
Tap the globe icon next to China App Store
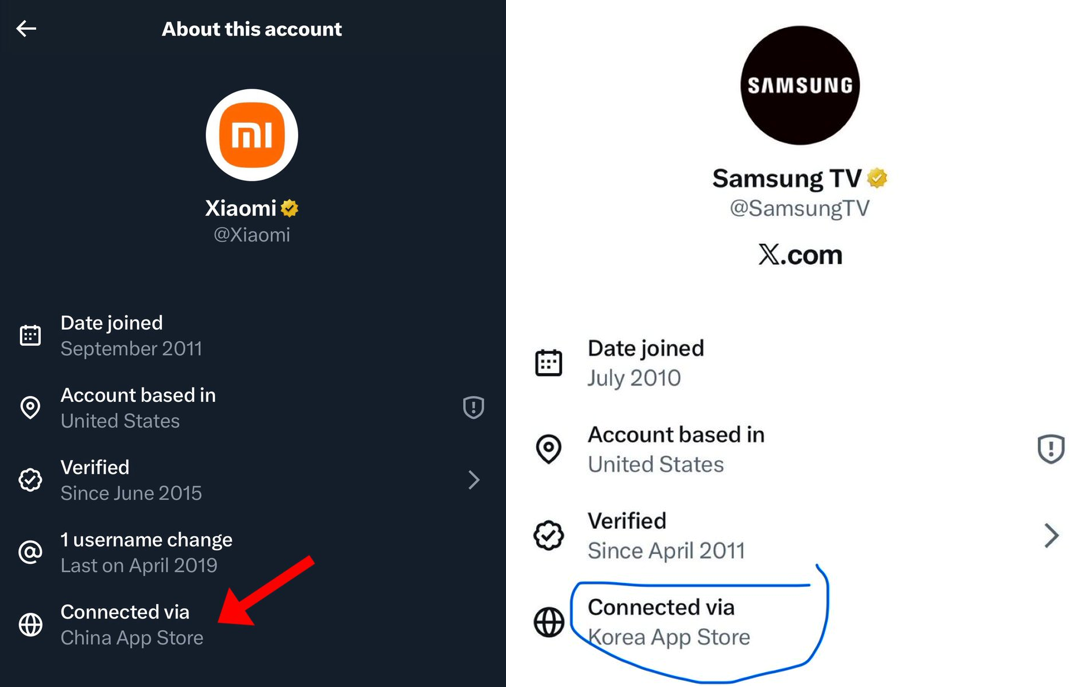tap(31, 625)
